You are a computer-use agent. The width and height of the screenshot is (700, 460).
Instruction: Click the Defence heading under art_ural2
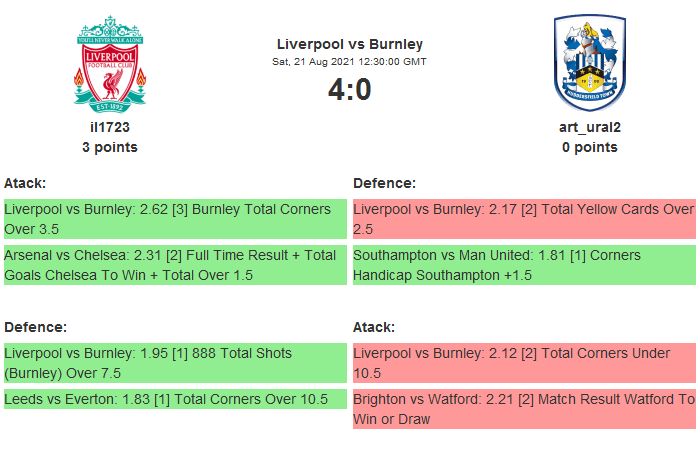pos(385,183)
